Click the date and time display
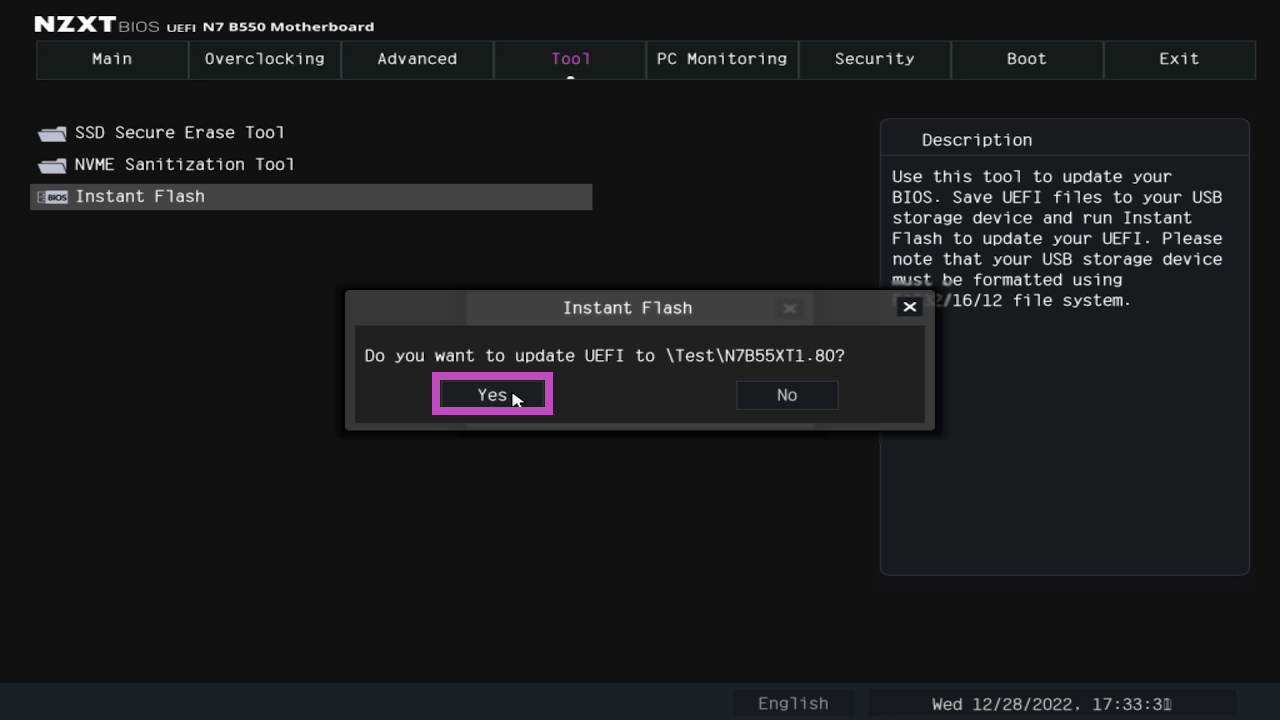 click(1051, 704)
